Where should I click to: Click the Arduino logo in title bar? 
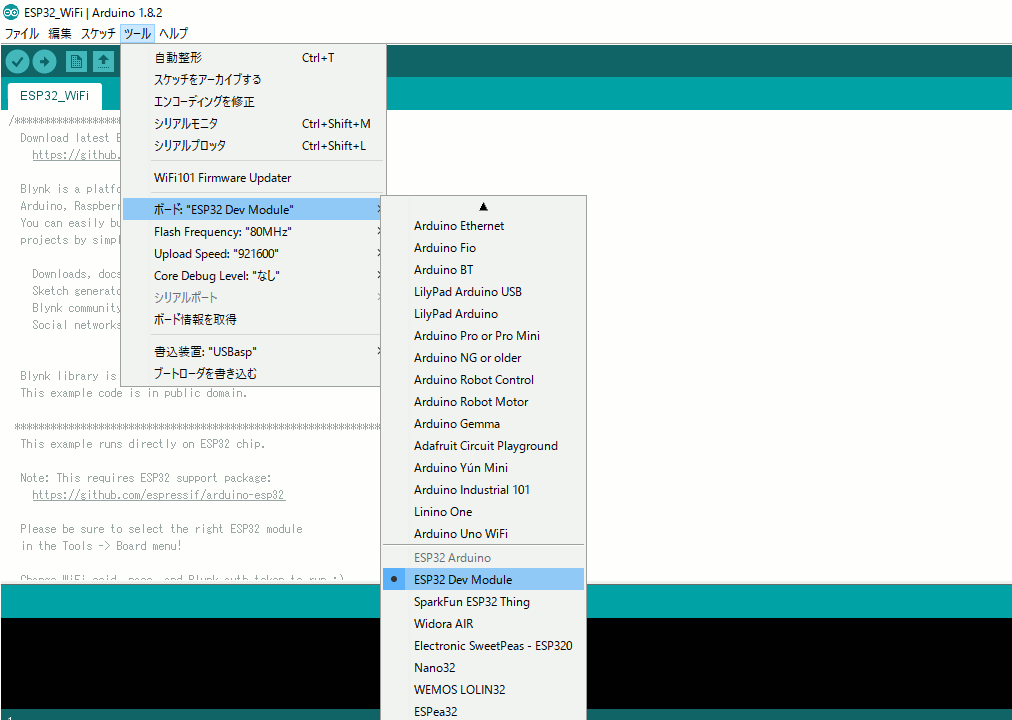click(x=11, y=12)
